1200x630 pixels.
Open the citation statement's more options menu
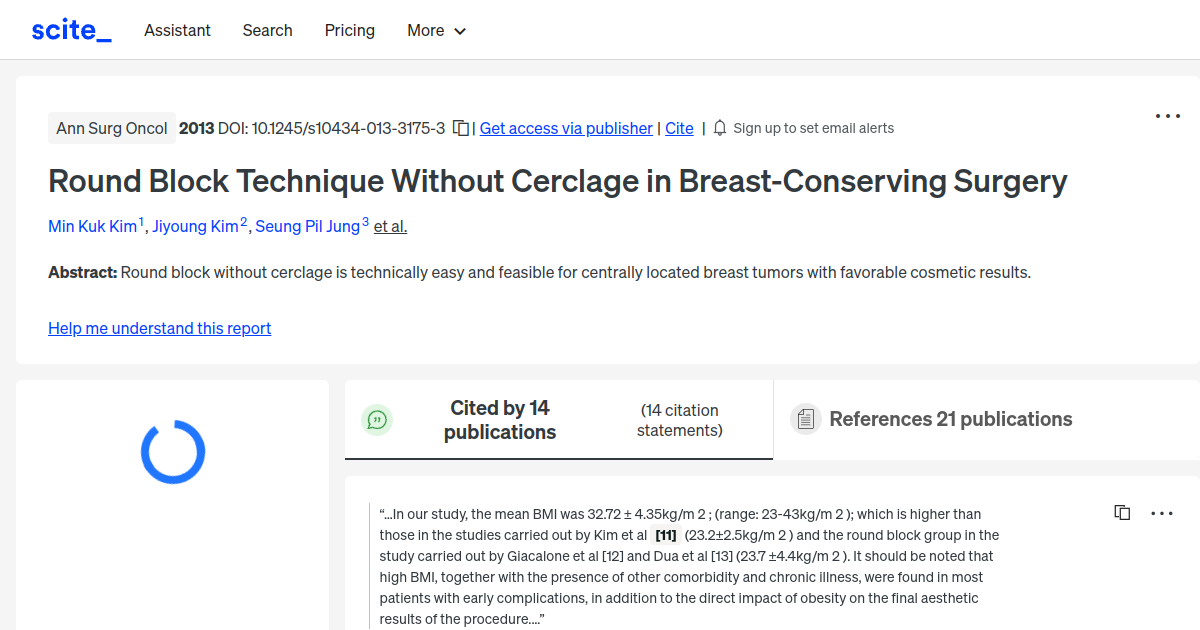[1161, 512]
